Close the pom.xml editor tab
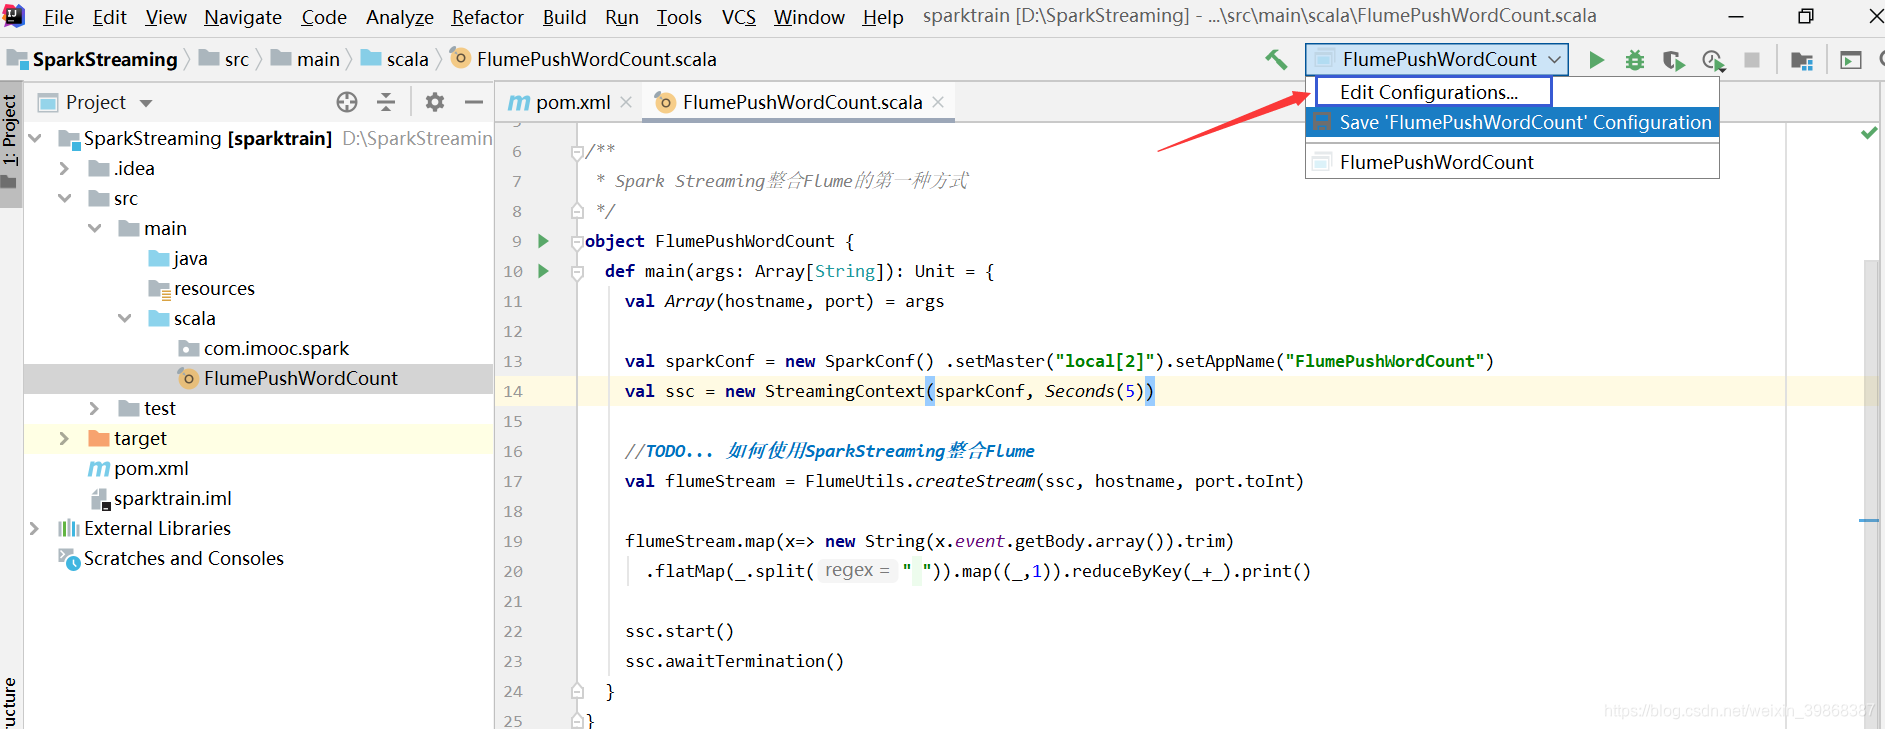This screenshot has width=1885, height=729. point(626,102)
